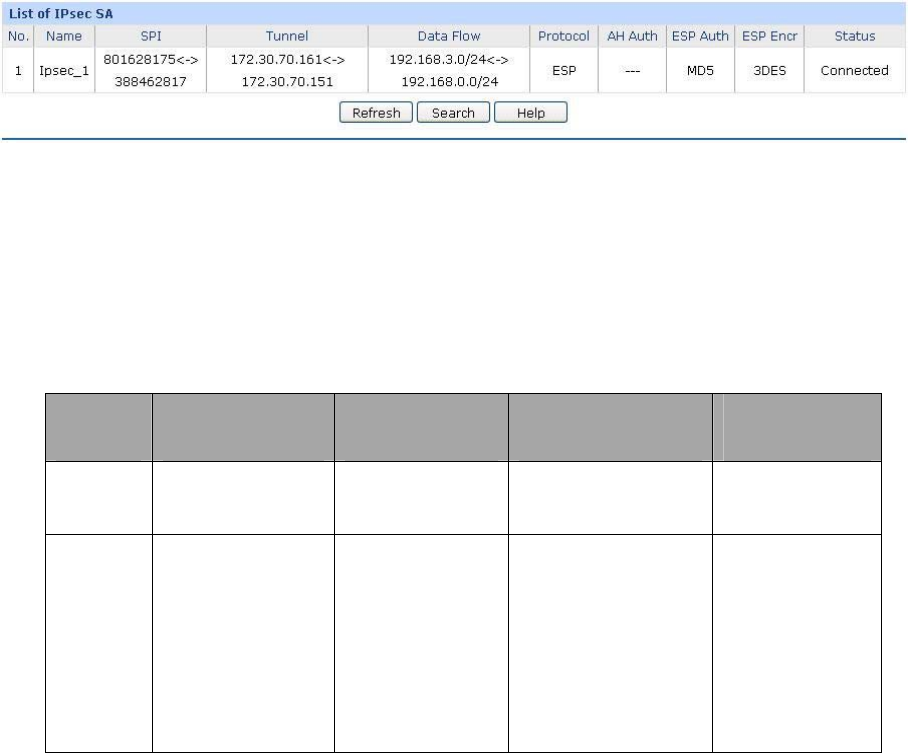This screenshot has height=753, width=908.
Task: Select the SPI column header
Action: click(x=150, y=36)
